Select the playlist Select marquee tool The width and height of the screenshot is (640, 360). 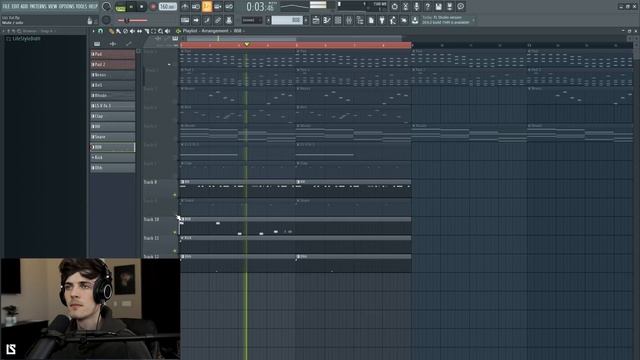[153, 31]
